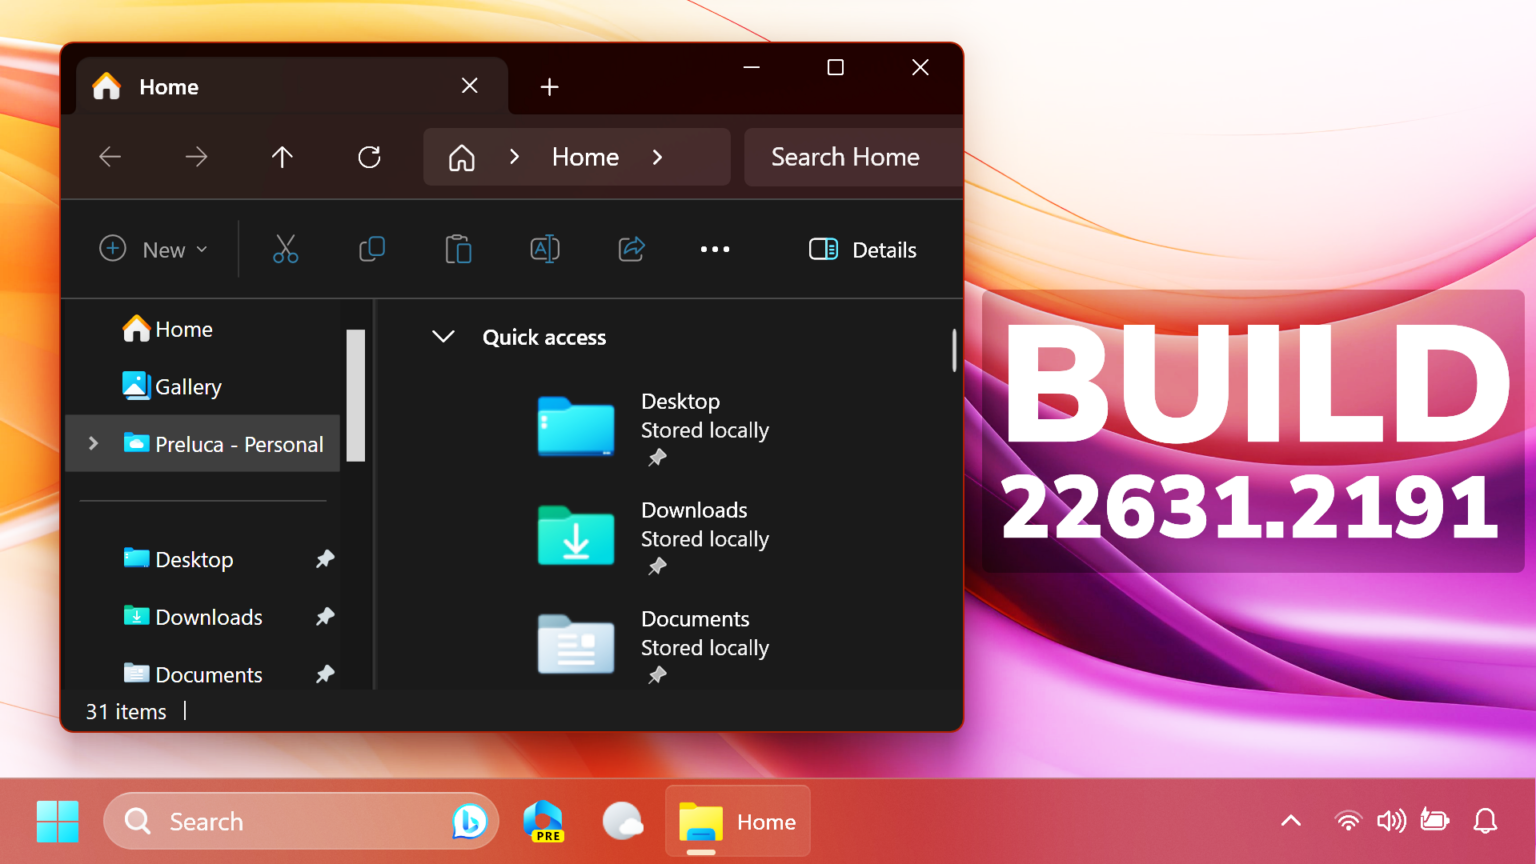This screenshot has height=864, width=1536.
Task: Open the Downloads folder in Quick access
Action: point(655,538)
